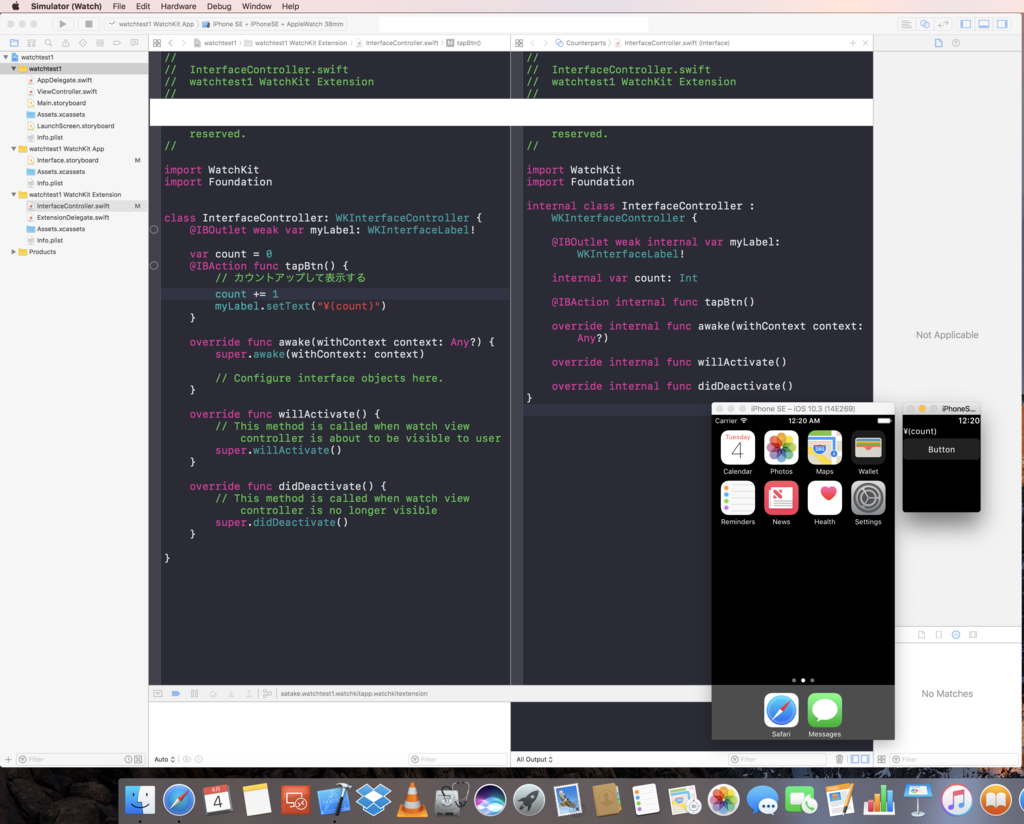This screenshot has height=824, width=1024.
Task: Open the Project navigator folder icon
Action: point(14,43)
